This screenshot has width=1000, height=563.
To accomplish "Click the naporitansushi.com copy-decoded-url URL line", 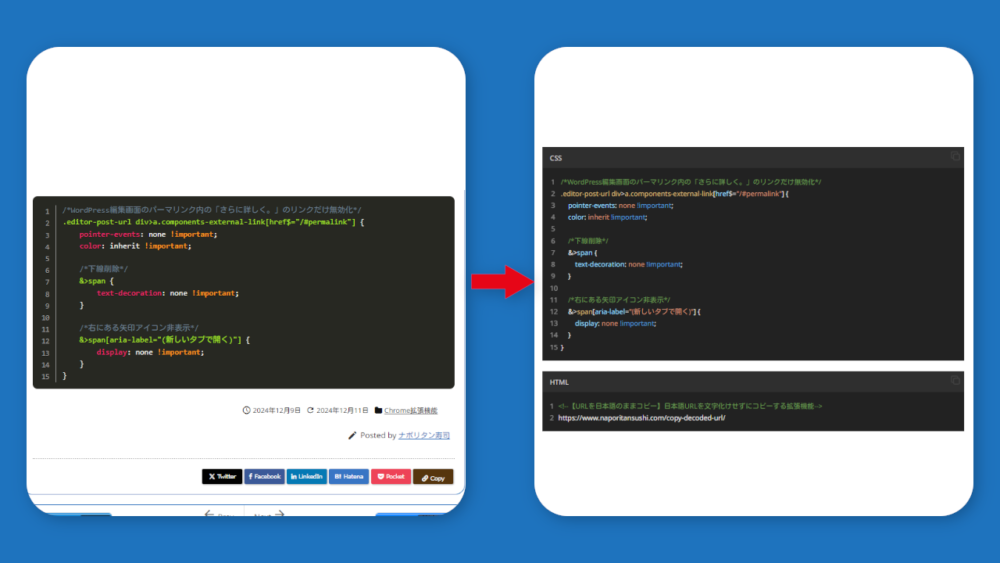I will [642, 418].
